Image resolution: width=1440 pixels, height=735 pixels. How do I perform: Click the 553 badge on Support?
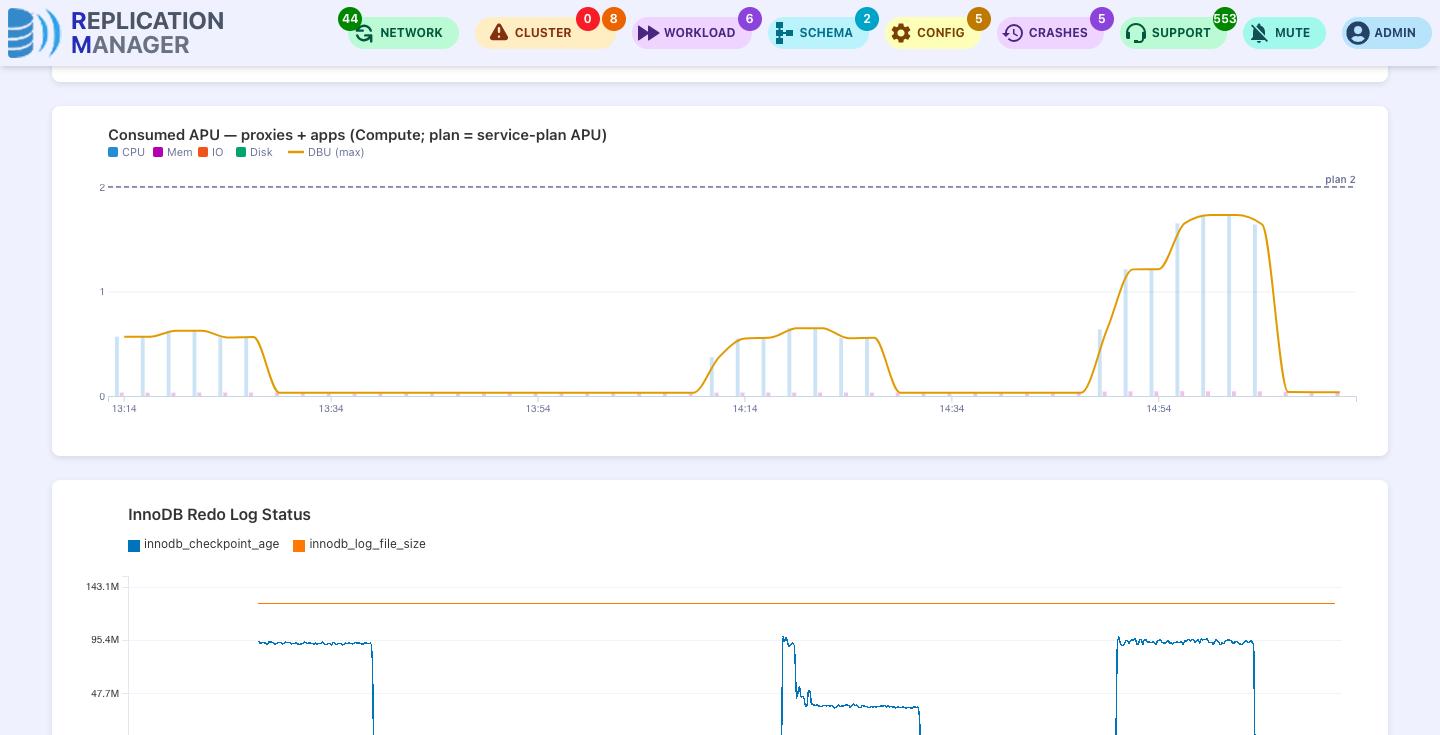point(1225,19)
